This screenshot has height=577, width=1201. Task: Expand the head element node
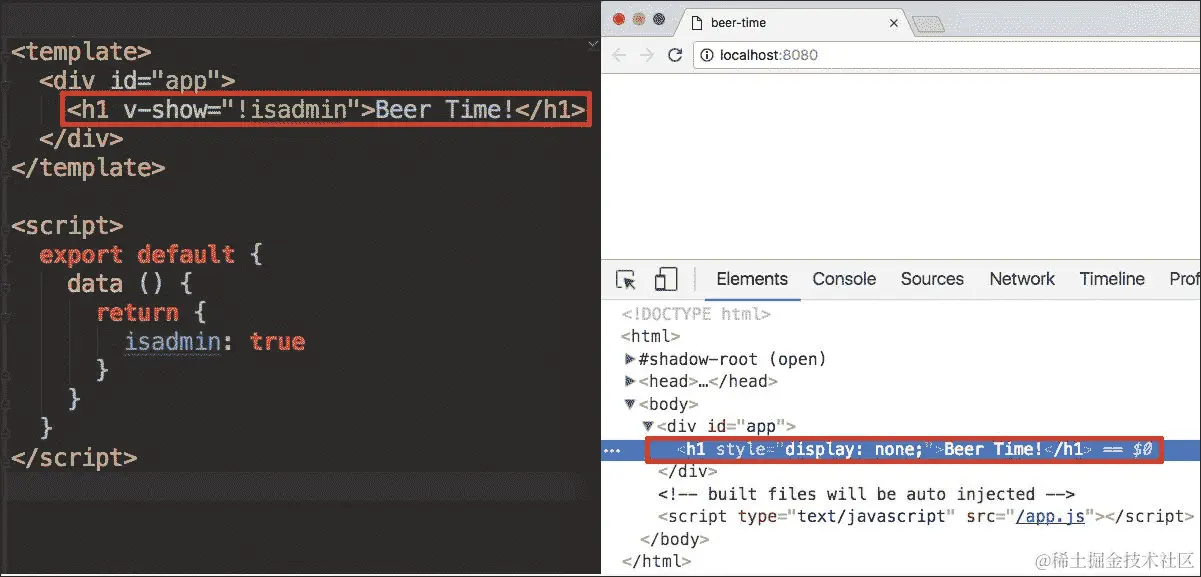coord(629,381)
